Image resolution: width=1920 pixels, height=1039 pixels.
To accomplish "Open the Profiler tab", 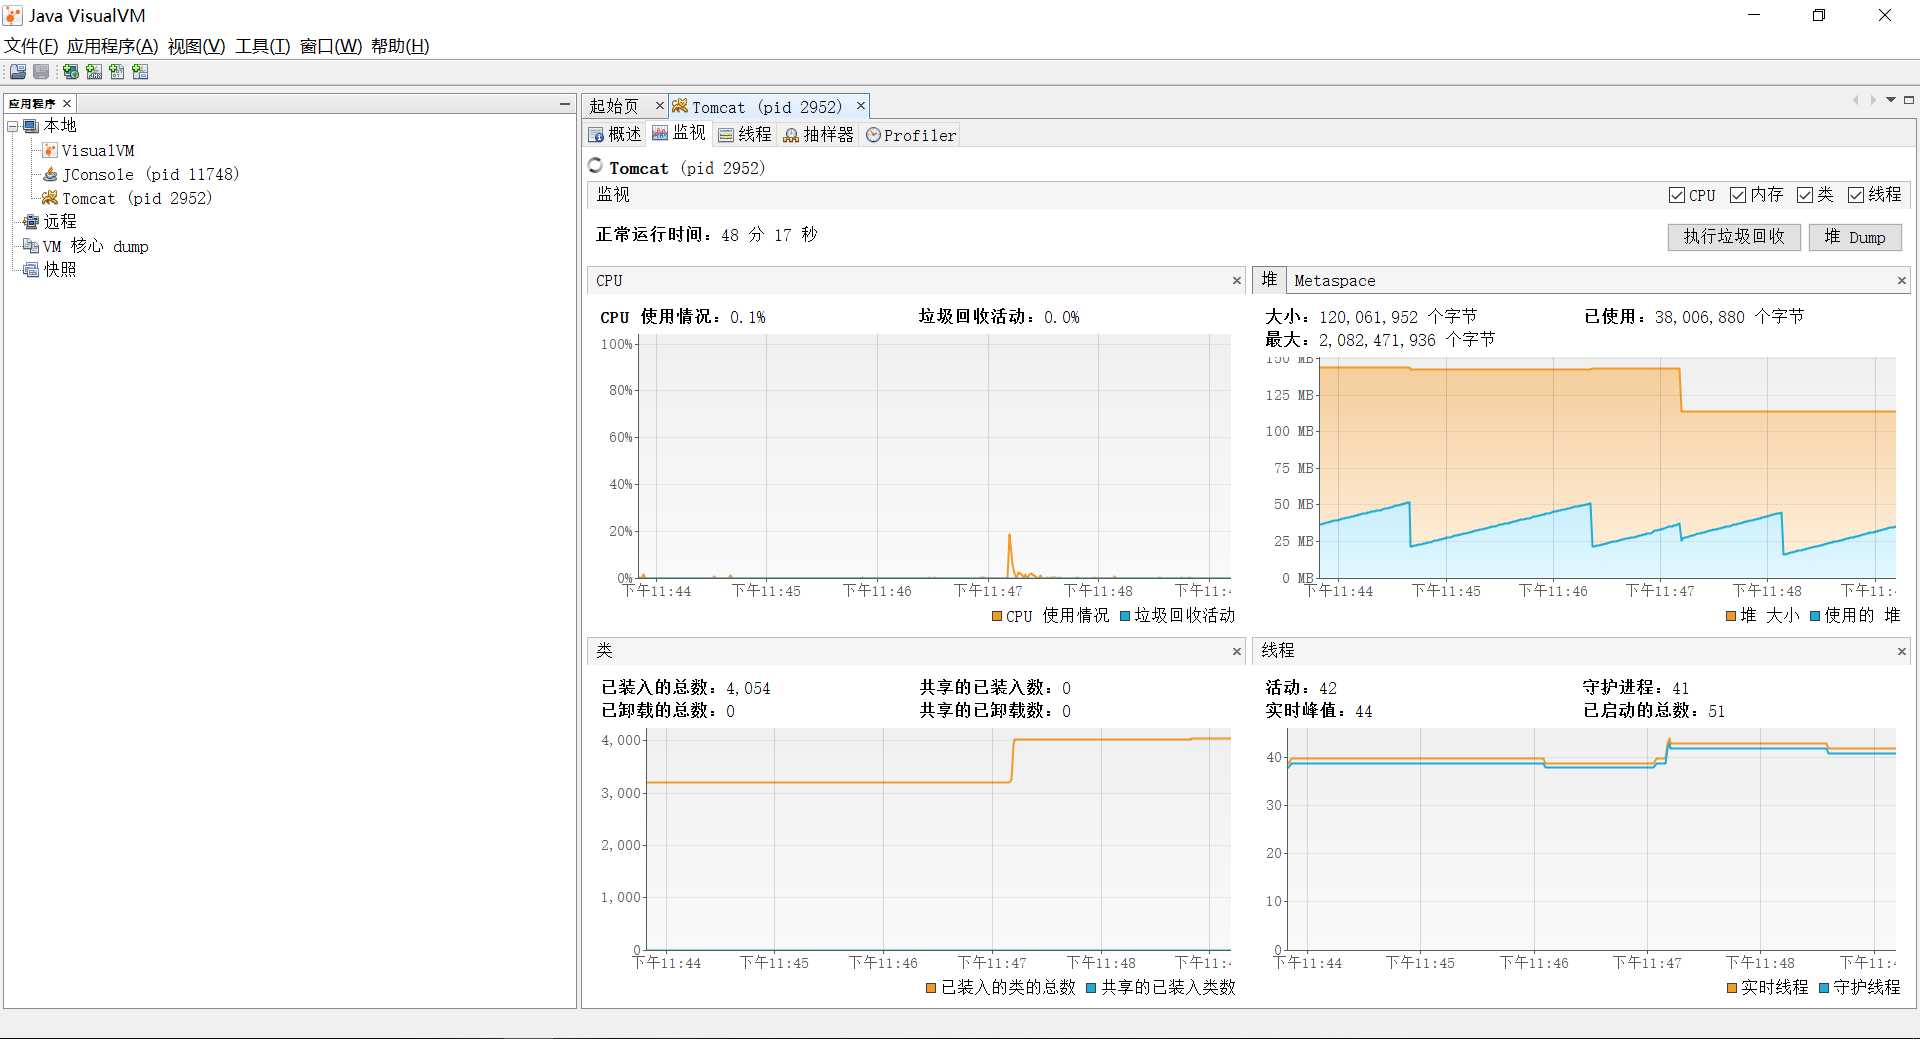I will tap(911, 135).
